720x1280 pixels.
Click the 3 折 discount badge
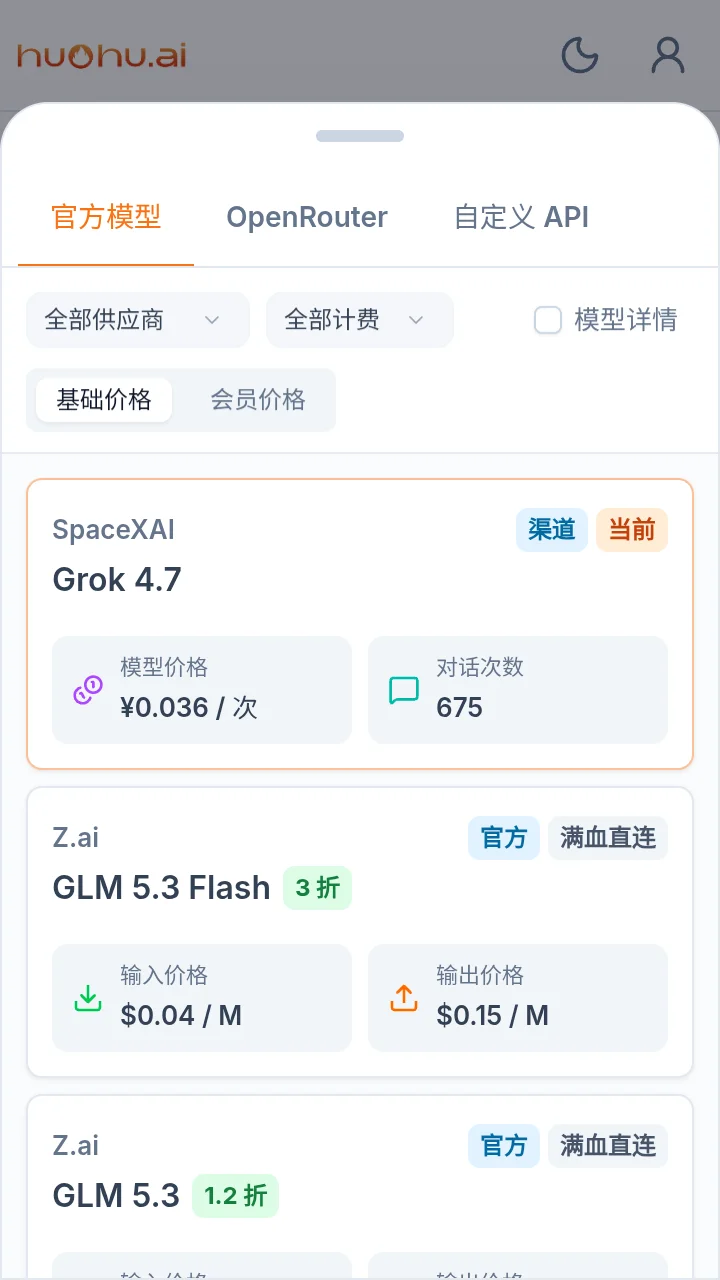click(x=317, y=887)
